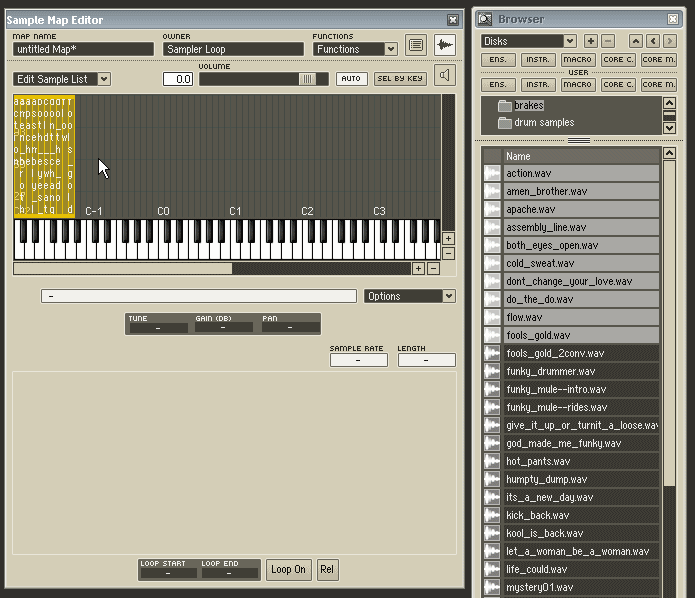This screenshot has width=695, height=598.
Task: Open Edit Sample List dropdown
Action: pos(62,79)
